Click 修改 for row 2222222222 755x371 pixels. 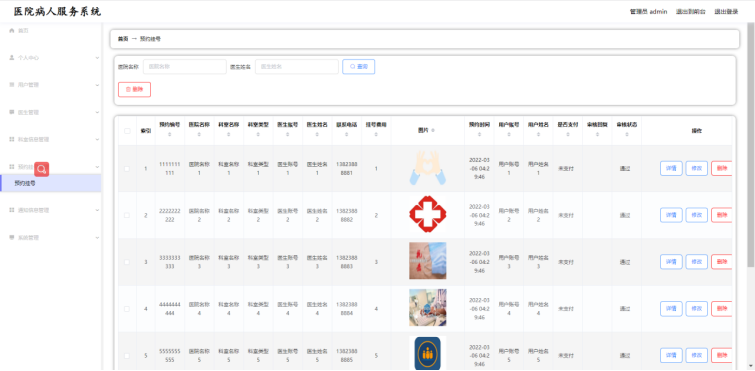[x=697, y=215]
